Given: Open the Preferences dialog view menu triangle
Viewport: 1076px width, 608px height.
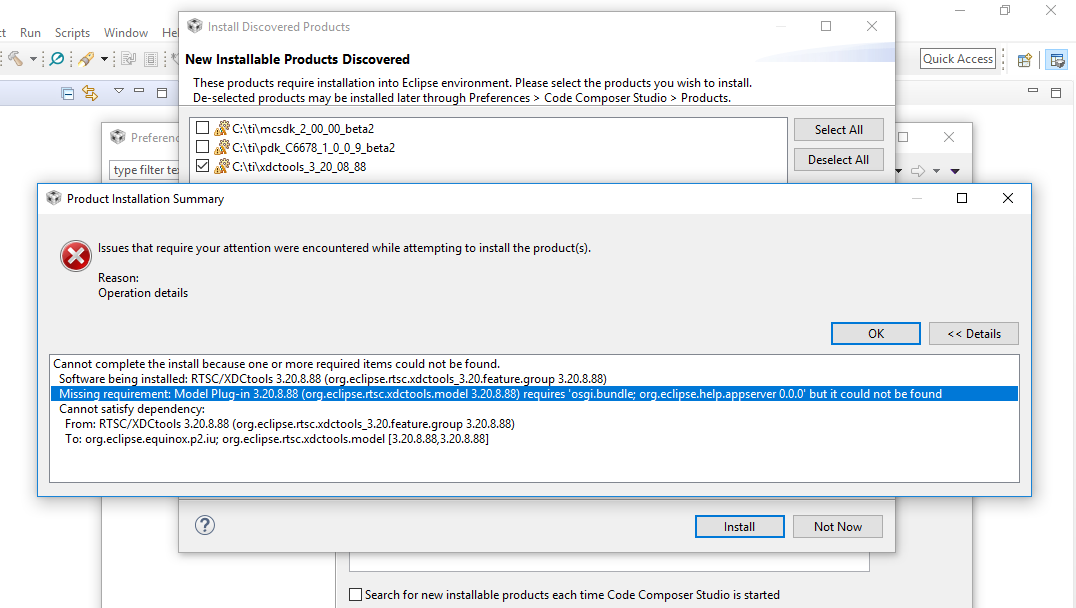Looking at the screenshot, I should coord(955,171).
